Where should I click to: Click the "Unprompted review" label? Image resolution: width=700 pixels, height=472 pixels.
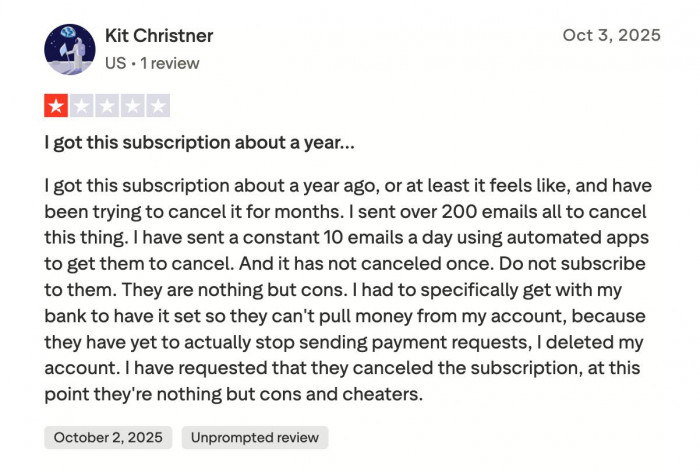(253, 437)
